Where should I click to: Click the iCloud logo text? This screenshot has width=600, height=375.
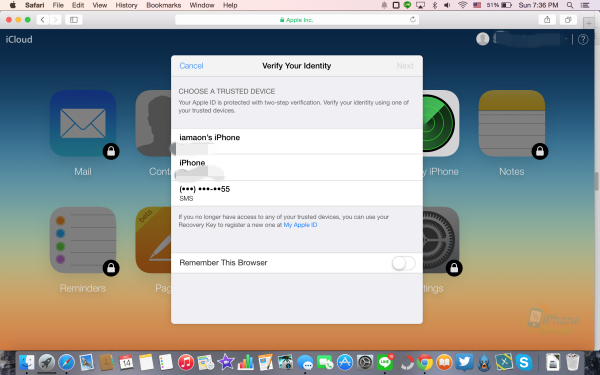[x=19, y=39]
